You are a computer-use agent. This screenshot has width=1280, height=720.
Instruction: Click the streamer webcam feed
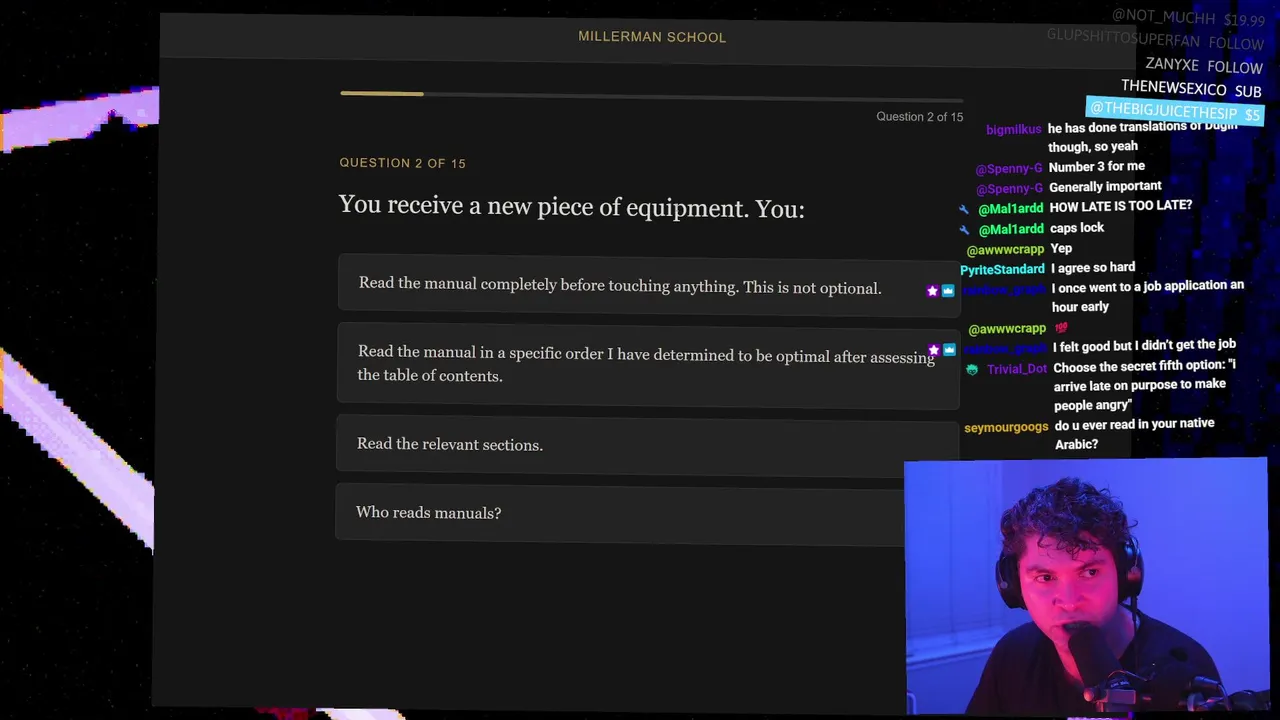(x=1085, y=587)
